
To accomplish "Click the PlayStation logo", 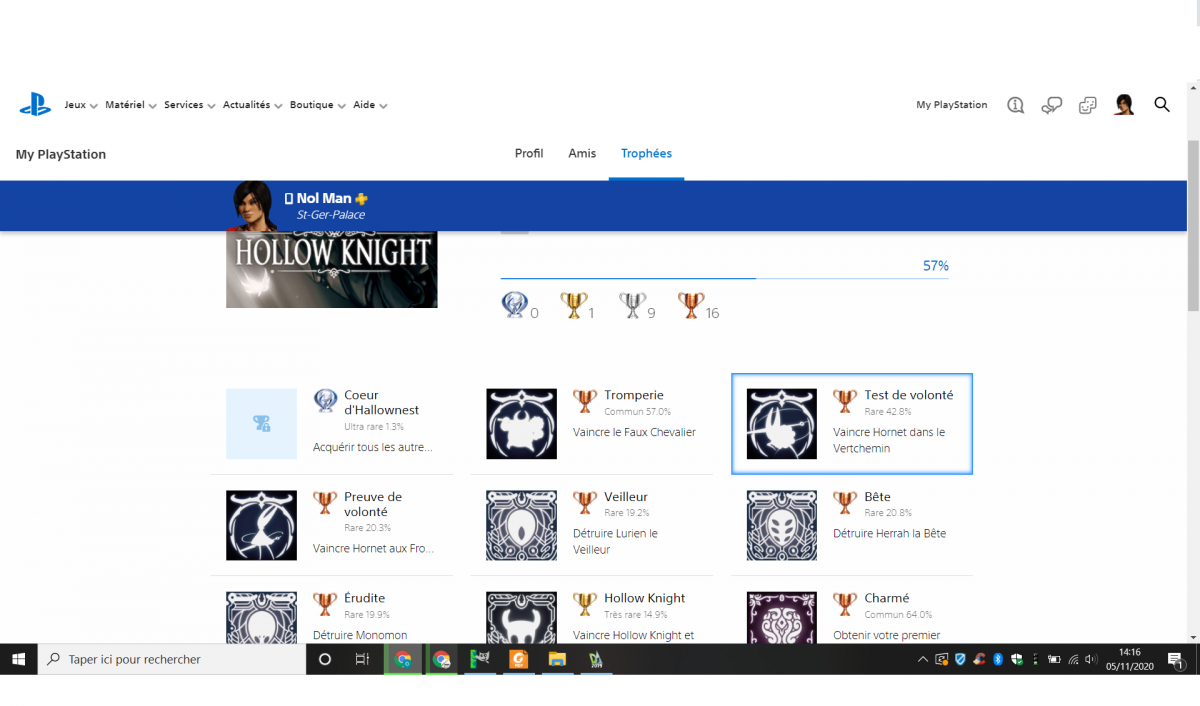I will point(35,104).
